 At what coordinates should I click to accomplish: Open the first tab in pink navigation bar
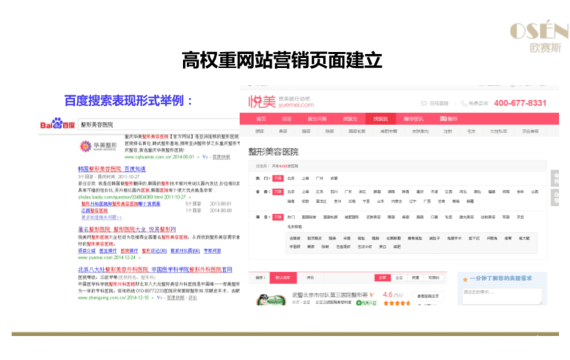[x=261, y=119]
